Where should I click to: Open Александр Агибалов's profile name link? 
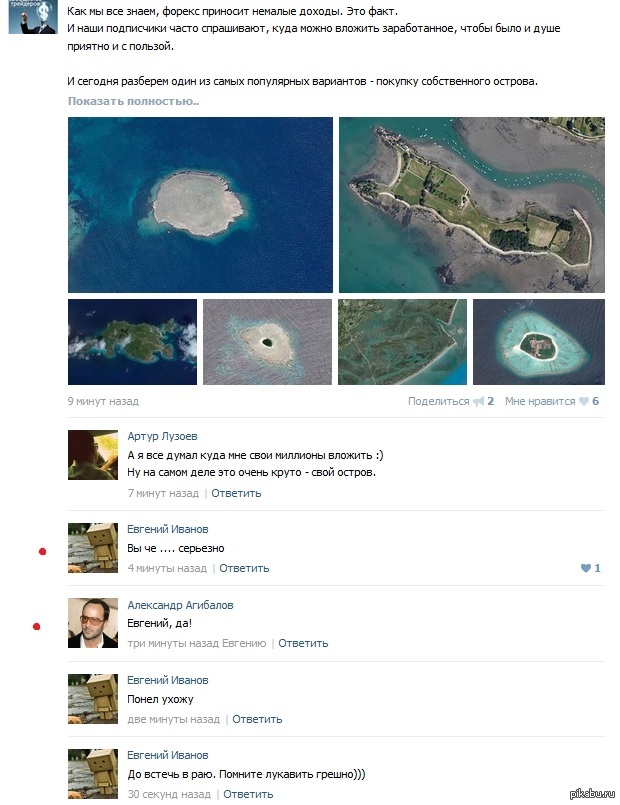[180, 605]
